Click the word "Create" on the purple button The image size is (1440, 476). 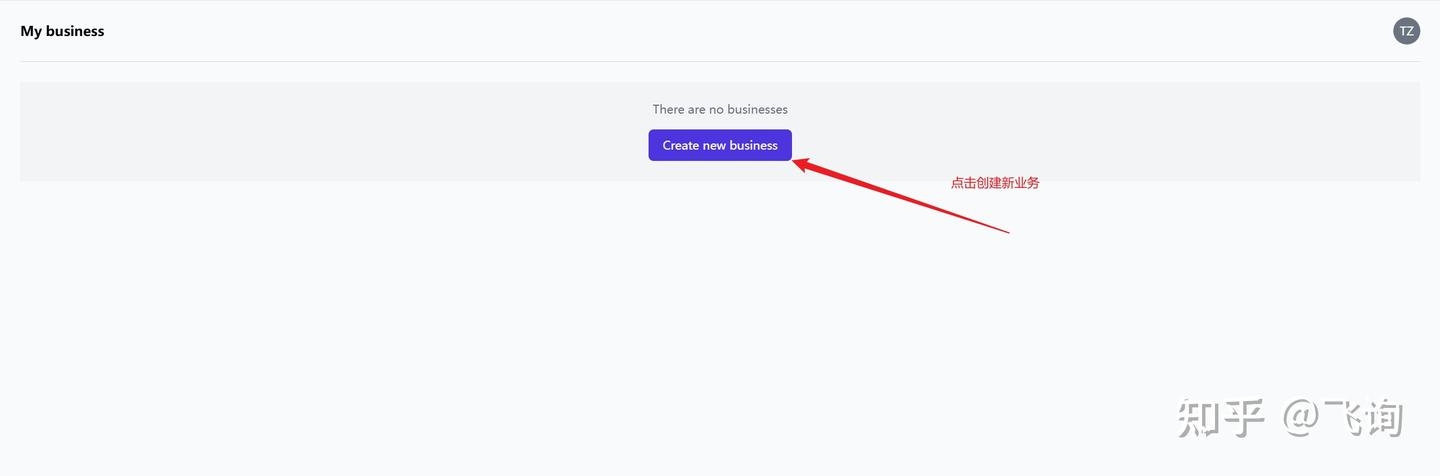tap(680, 145)
